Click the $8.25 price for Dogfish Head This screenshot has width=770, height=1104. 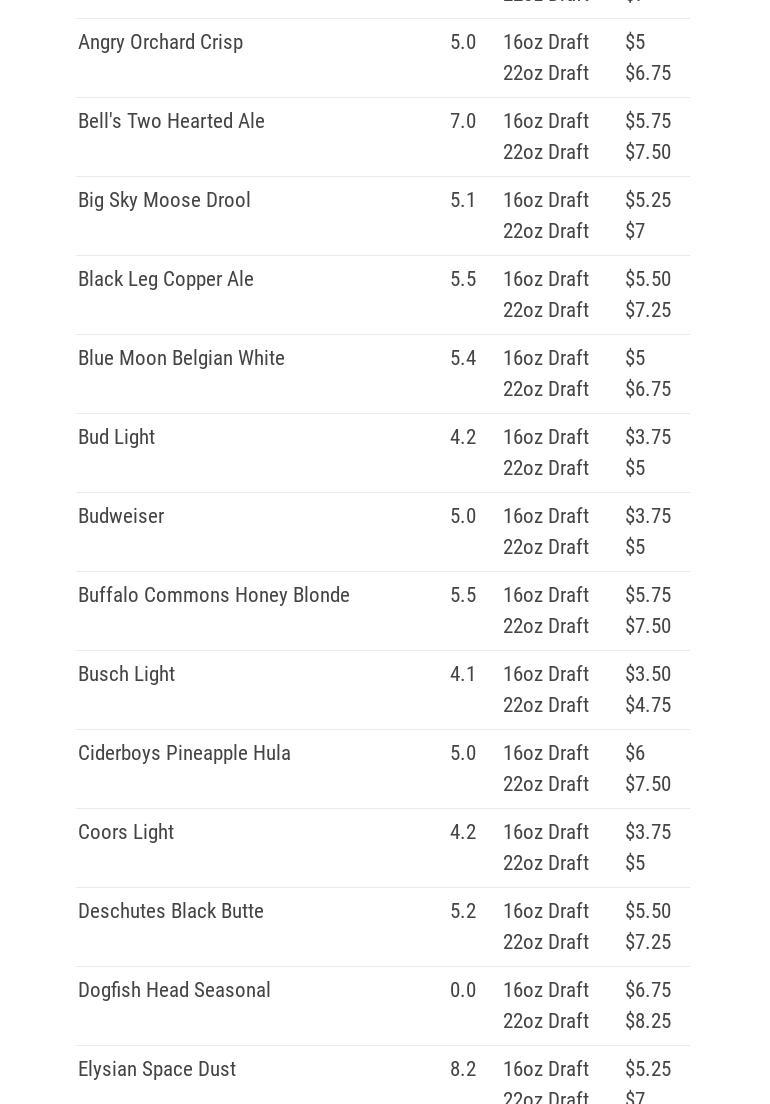648,1021
